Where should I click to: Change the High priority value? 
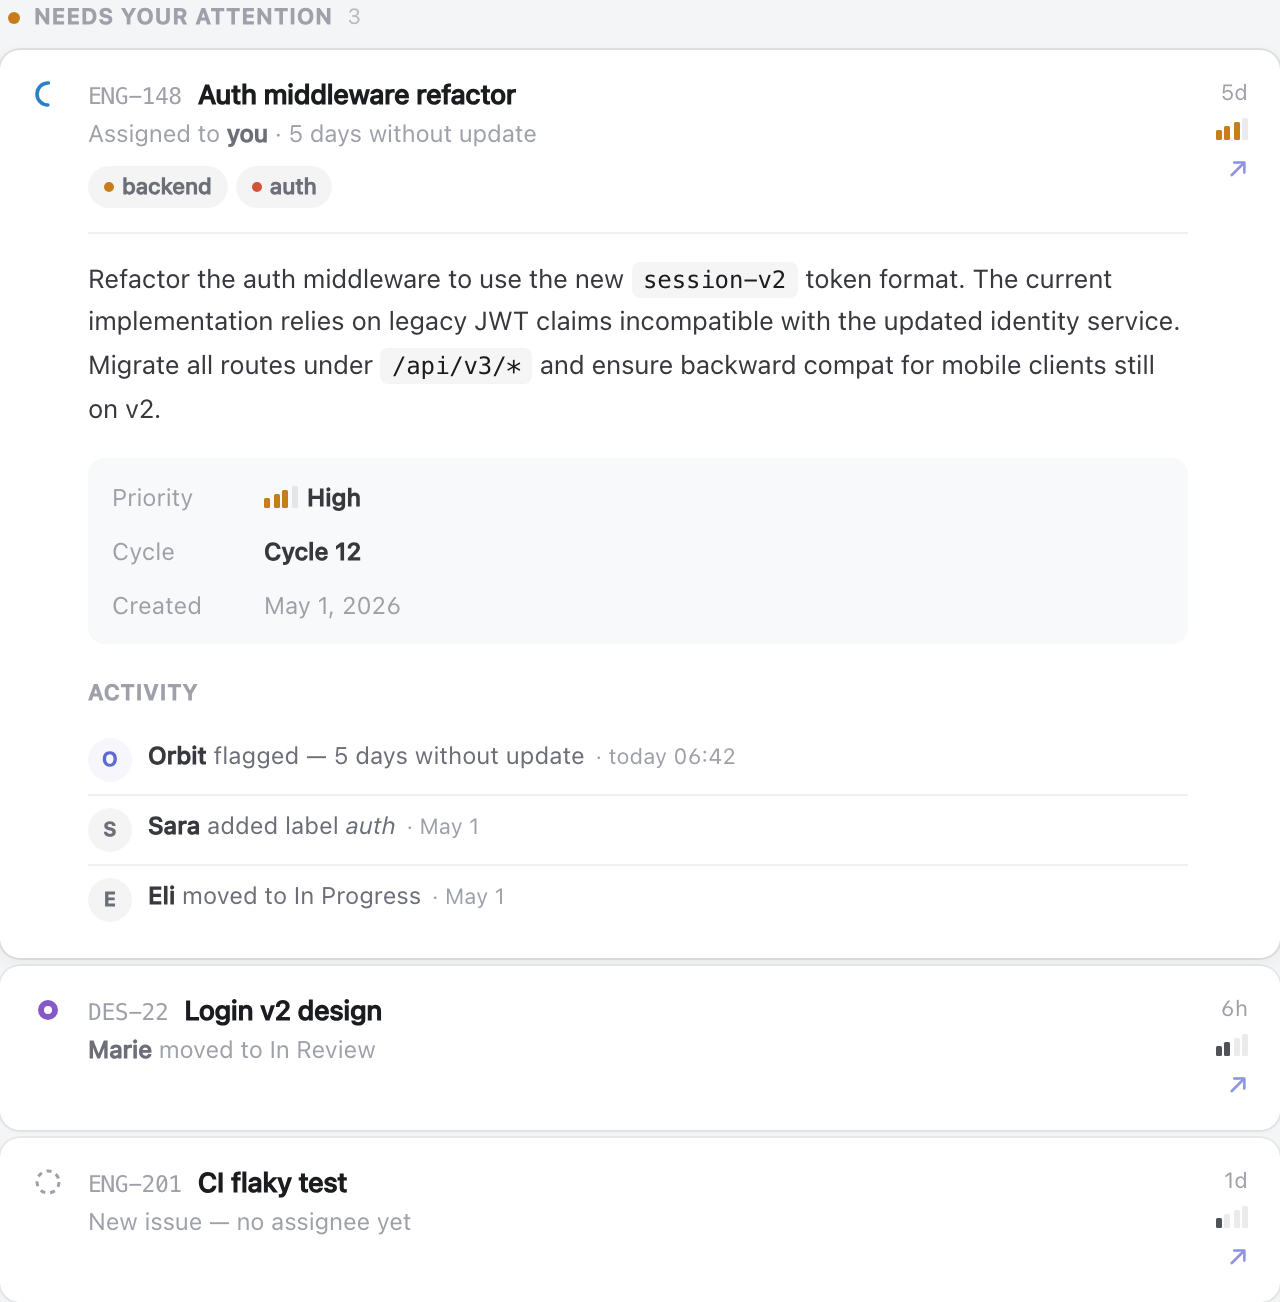[x=312, y=498]
